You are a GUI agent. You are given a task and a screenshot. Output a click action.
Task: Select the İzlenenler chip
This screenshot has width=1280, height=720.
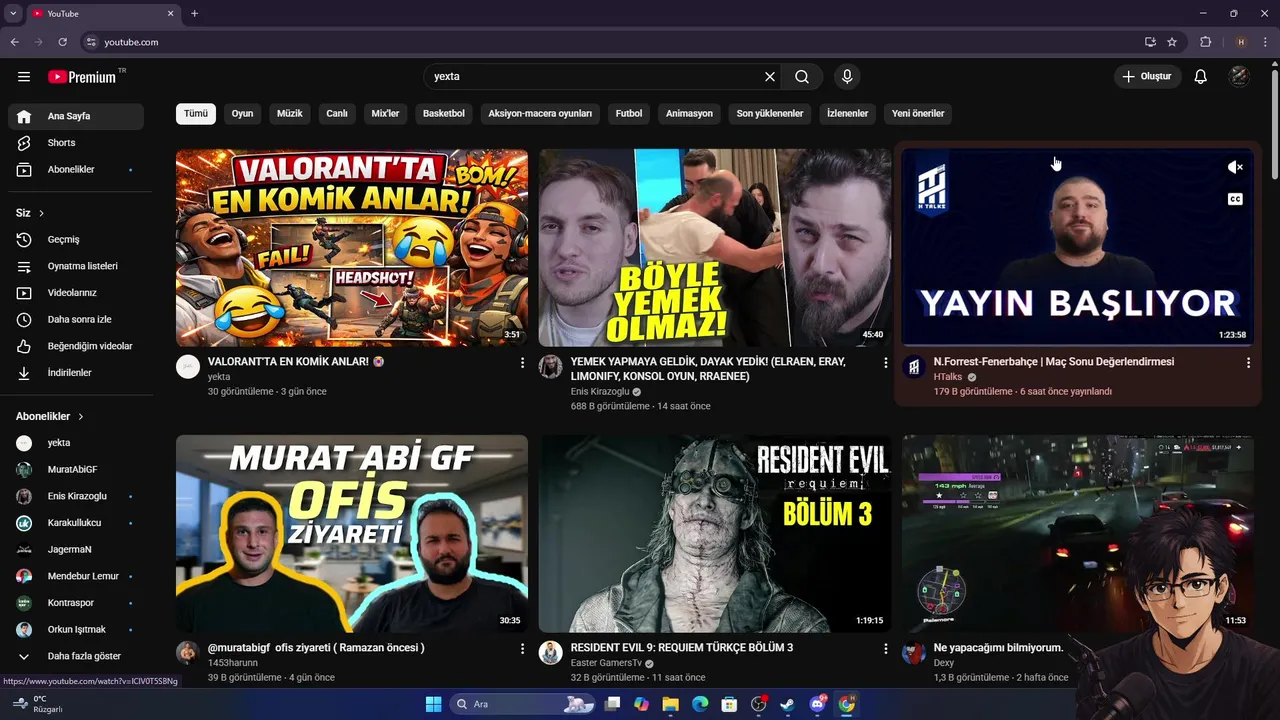[847, 114]
